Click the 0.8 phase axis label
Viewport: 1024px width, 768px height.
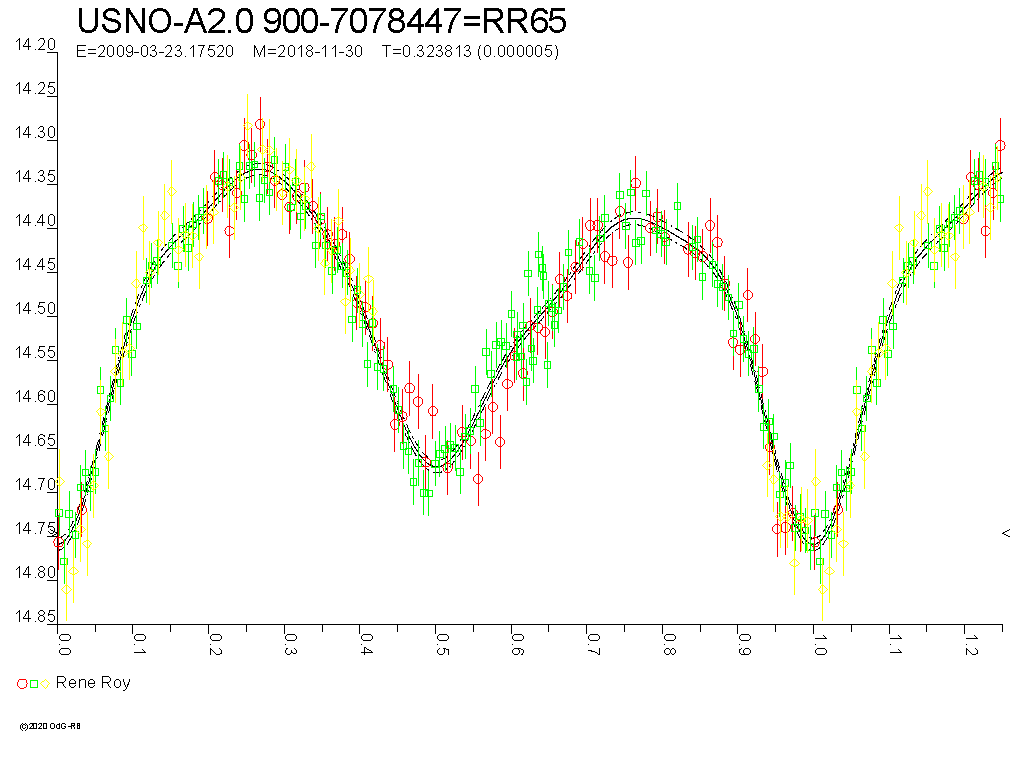(x=668, y=644)
